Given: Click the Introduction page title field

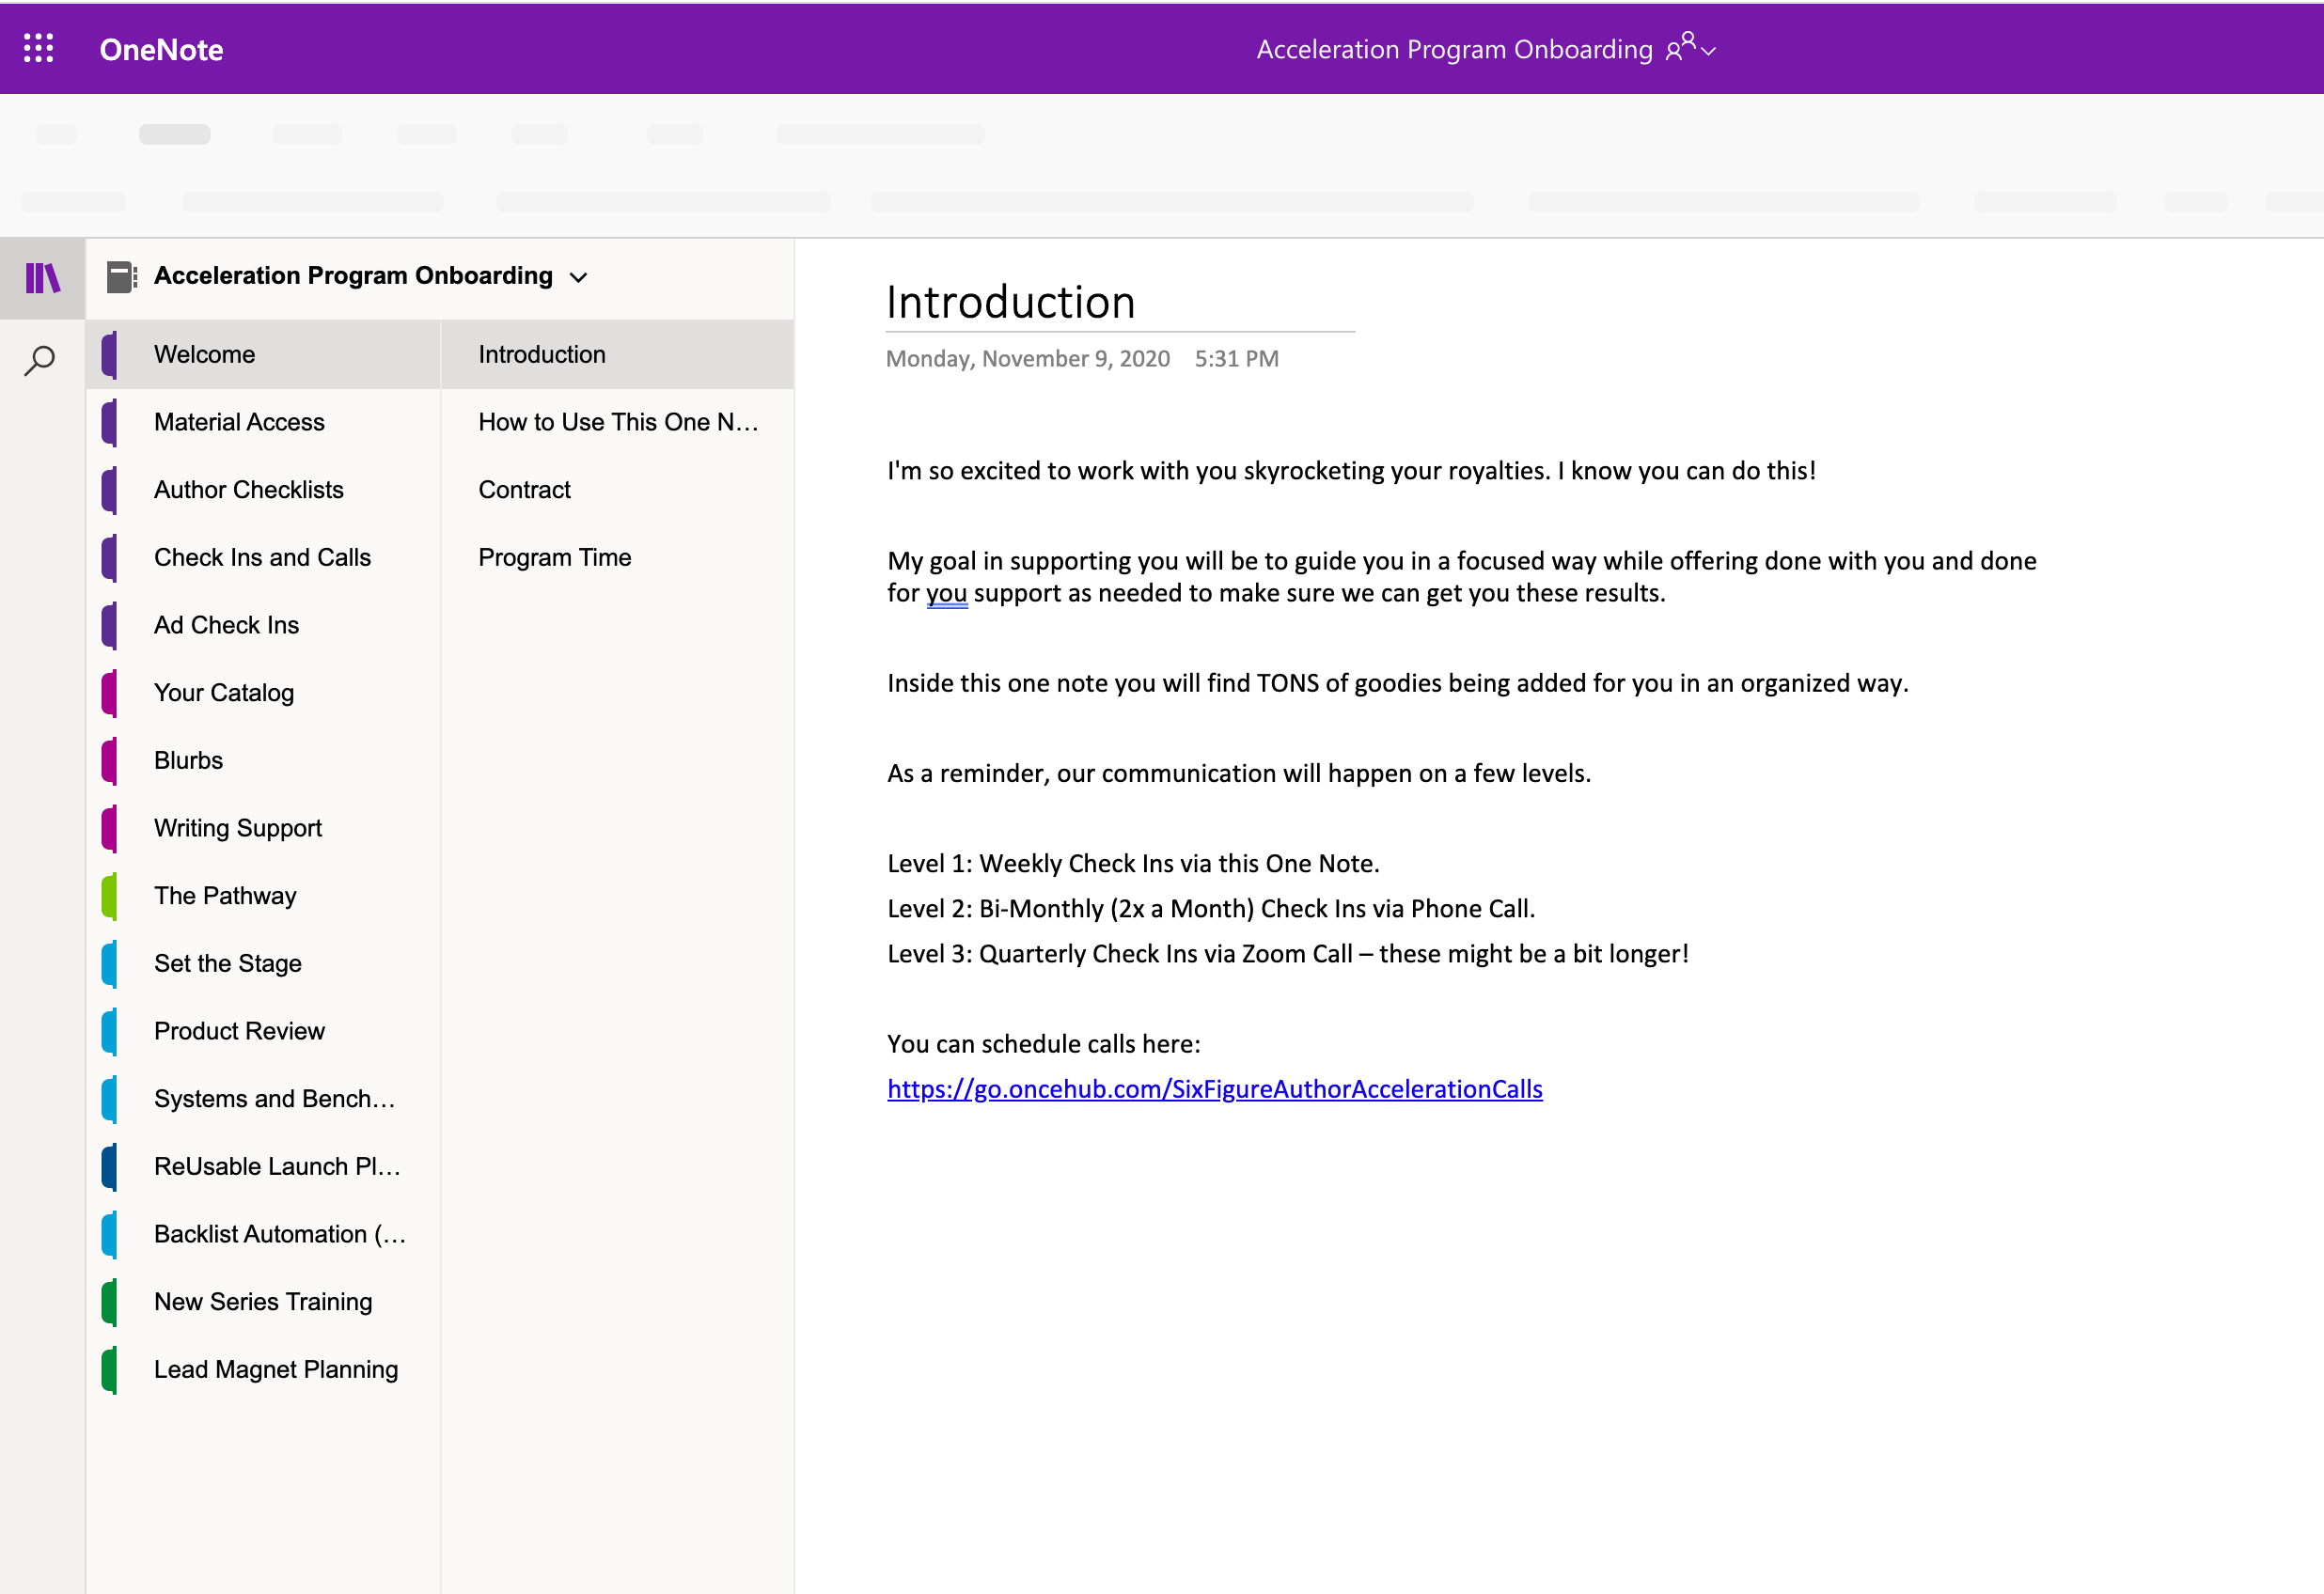Looking at the screenshot, I should (1010, 302).
